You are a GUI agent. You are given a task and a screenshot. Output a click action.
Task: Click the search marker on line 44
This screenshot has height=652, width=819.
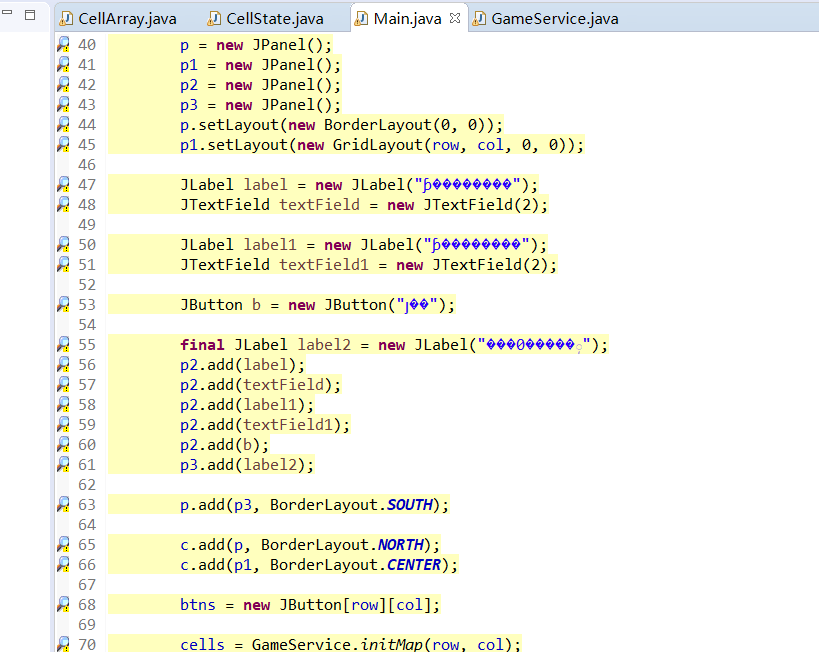[x=63, y=124]
